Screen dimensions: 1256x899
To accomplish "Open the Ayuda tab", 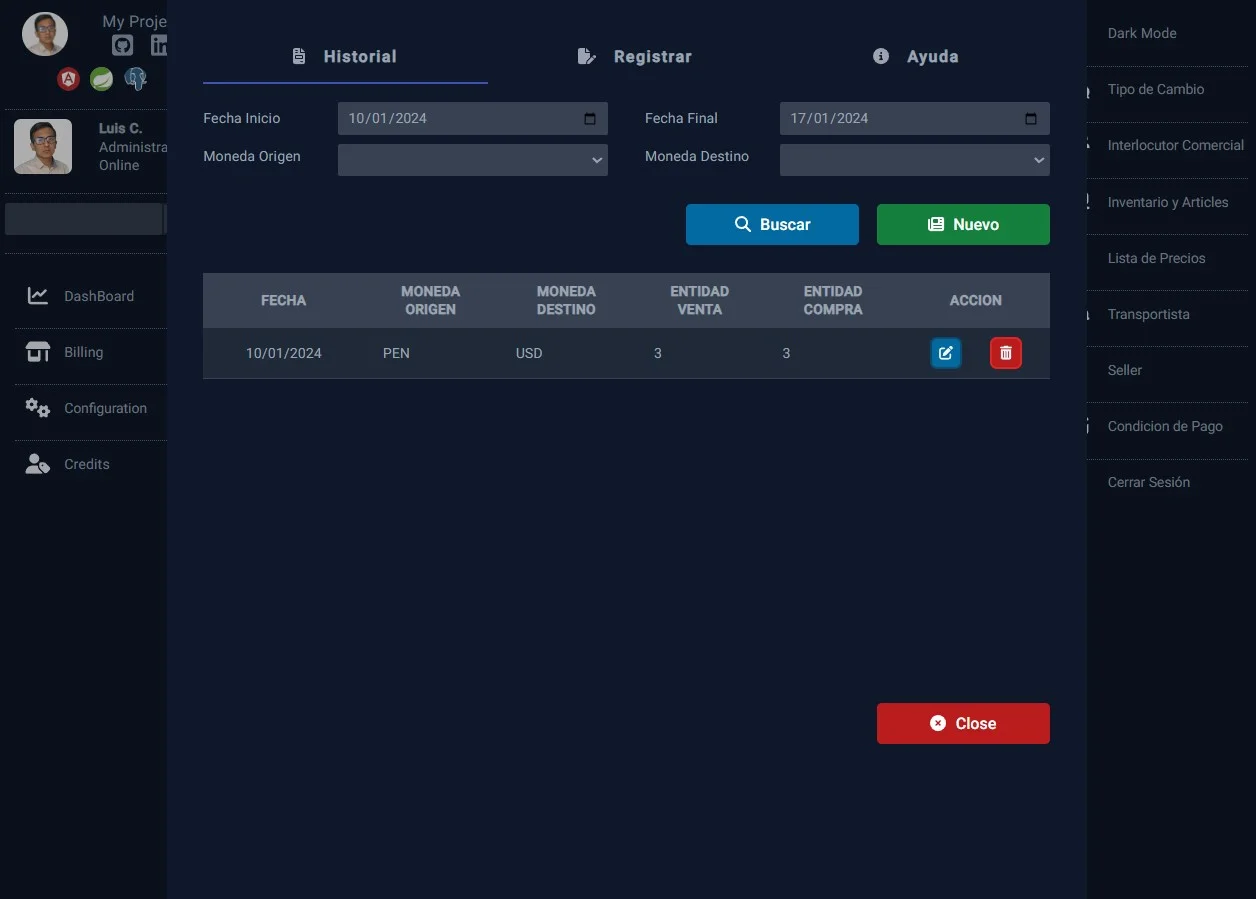I will 916,57.
